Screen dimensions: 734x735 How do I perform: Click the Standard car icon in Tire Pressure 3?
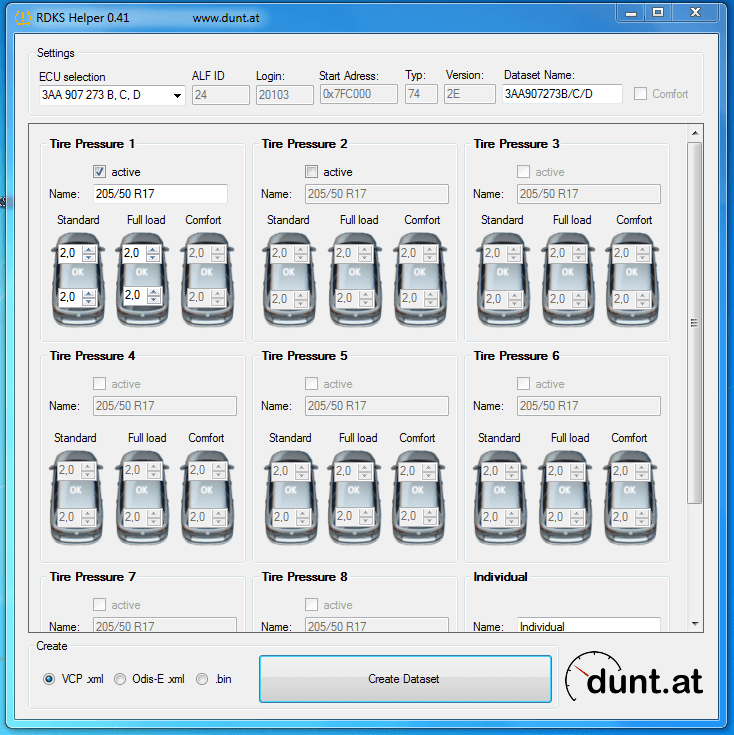coord(503,279)
